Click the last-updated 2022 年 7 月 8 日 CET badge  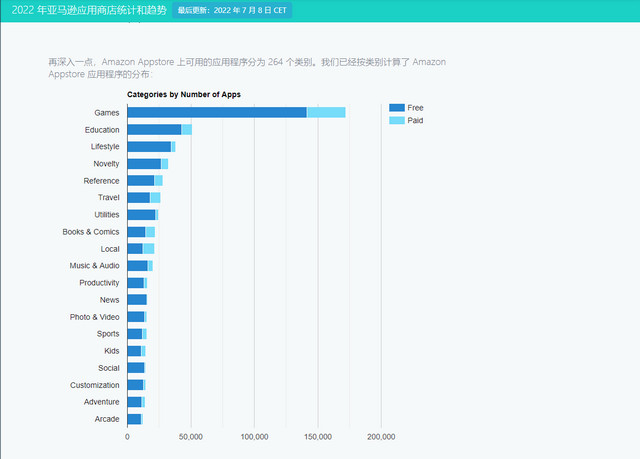click(x=232, y=10)
